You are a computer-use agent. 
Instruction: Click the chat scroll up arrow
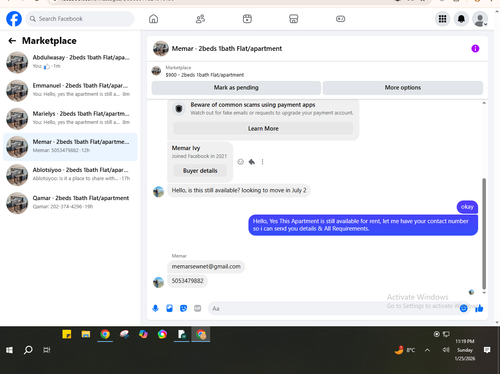[x=484, y=103]
